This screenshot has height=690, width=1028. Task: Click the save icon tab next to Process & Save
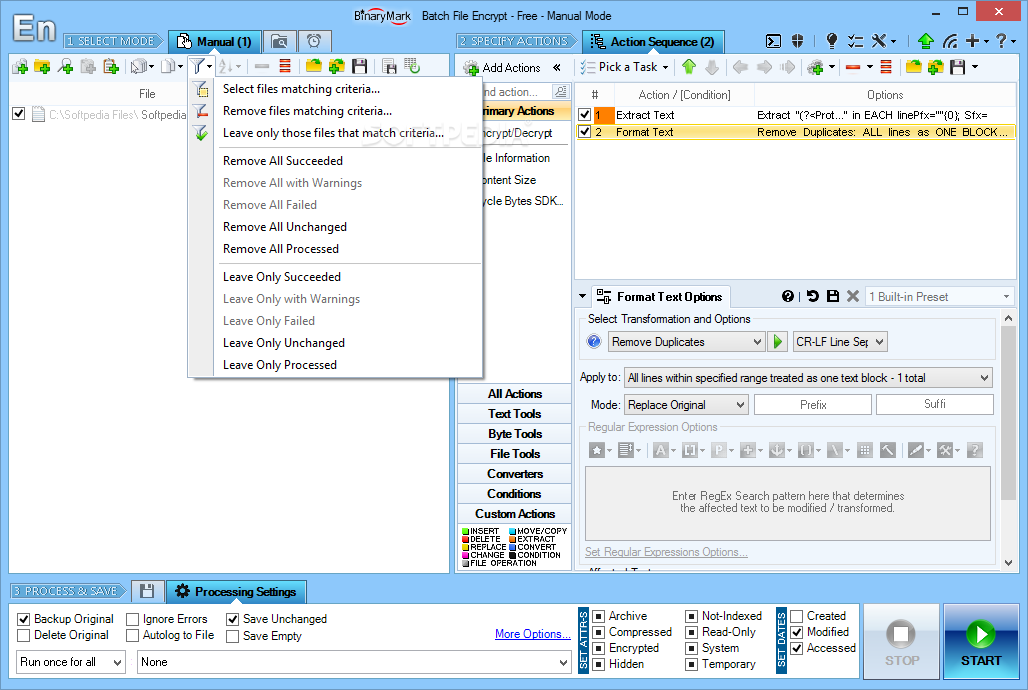(x=147, y=591)
